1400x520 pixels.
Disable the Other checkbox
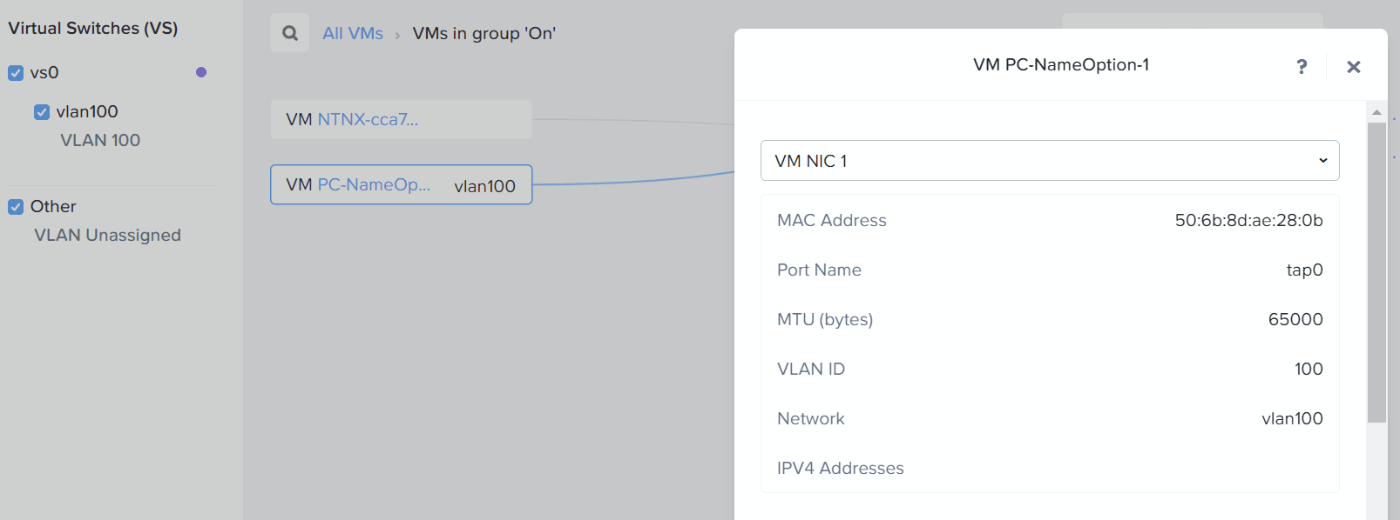[16, 207]
